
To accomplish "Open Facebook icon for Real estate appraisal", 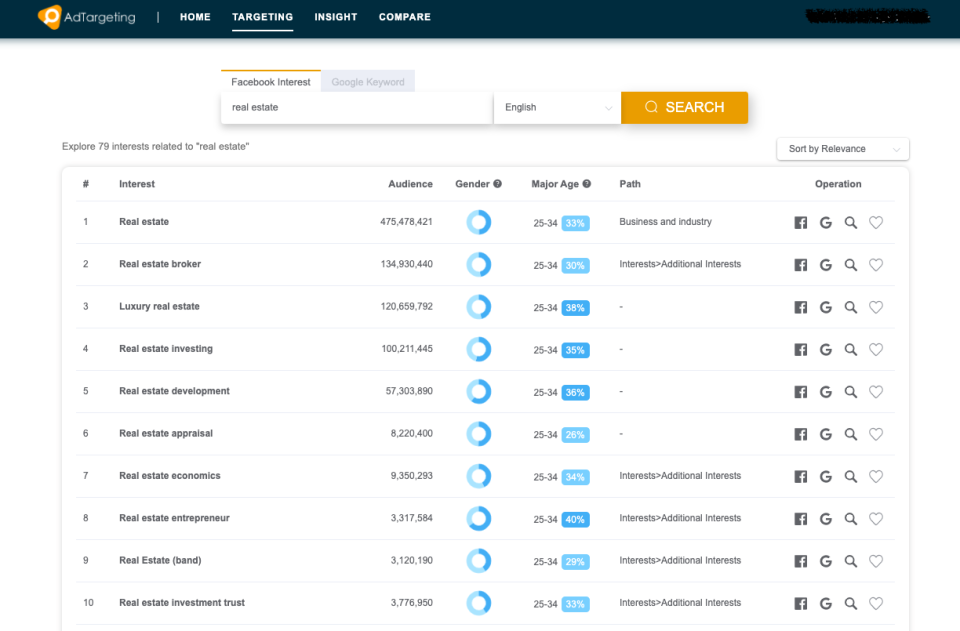I will (800, 434).
